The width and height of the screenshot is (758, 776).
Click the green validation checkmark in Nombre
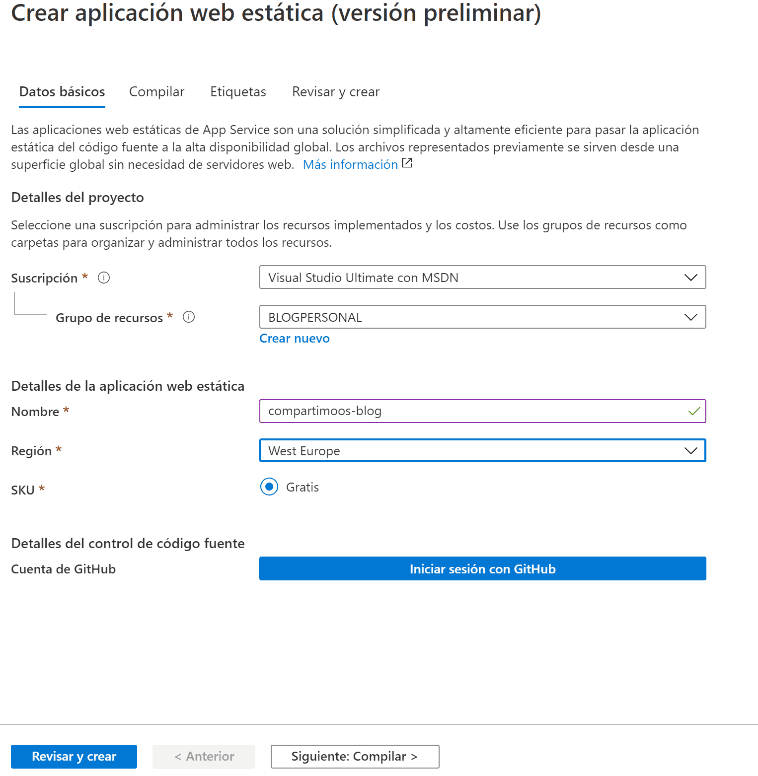coord(695,410)
